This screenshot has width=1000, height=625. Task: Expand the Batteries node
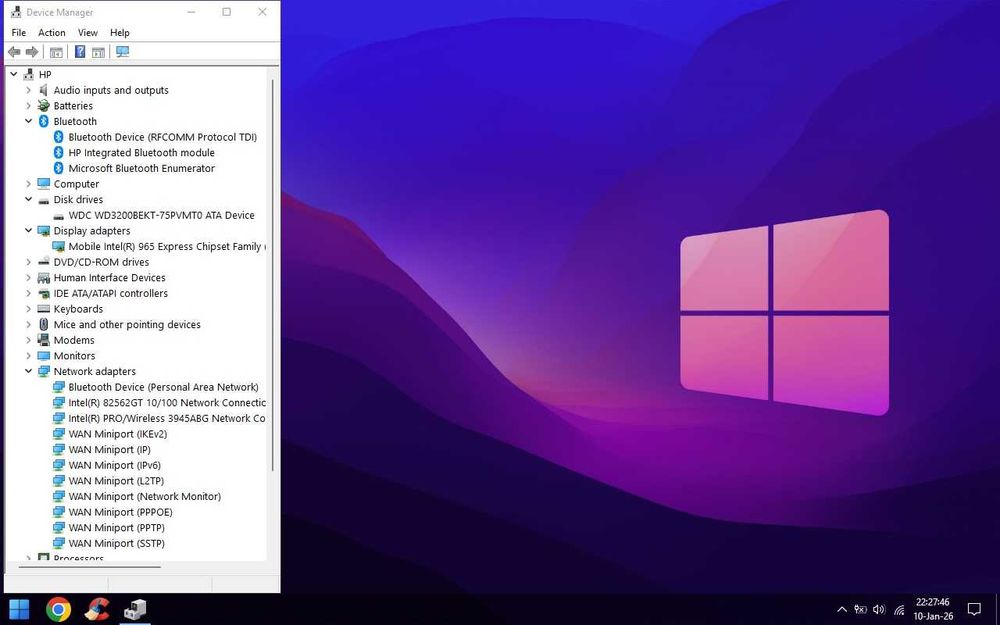tap(28, 106)
